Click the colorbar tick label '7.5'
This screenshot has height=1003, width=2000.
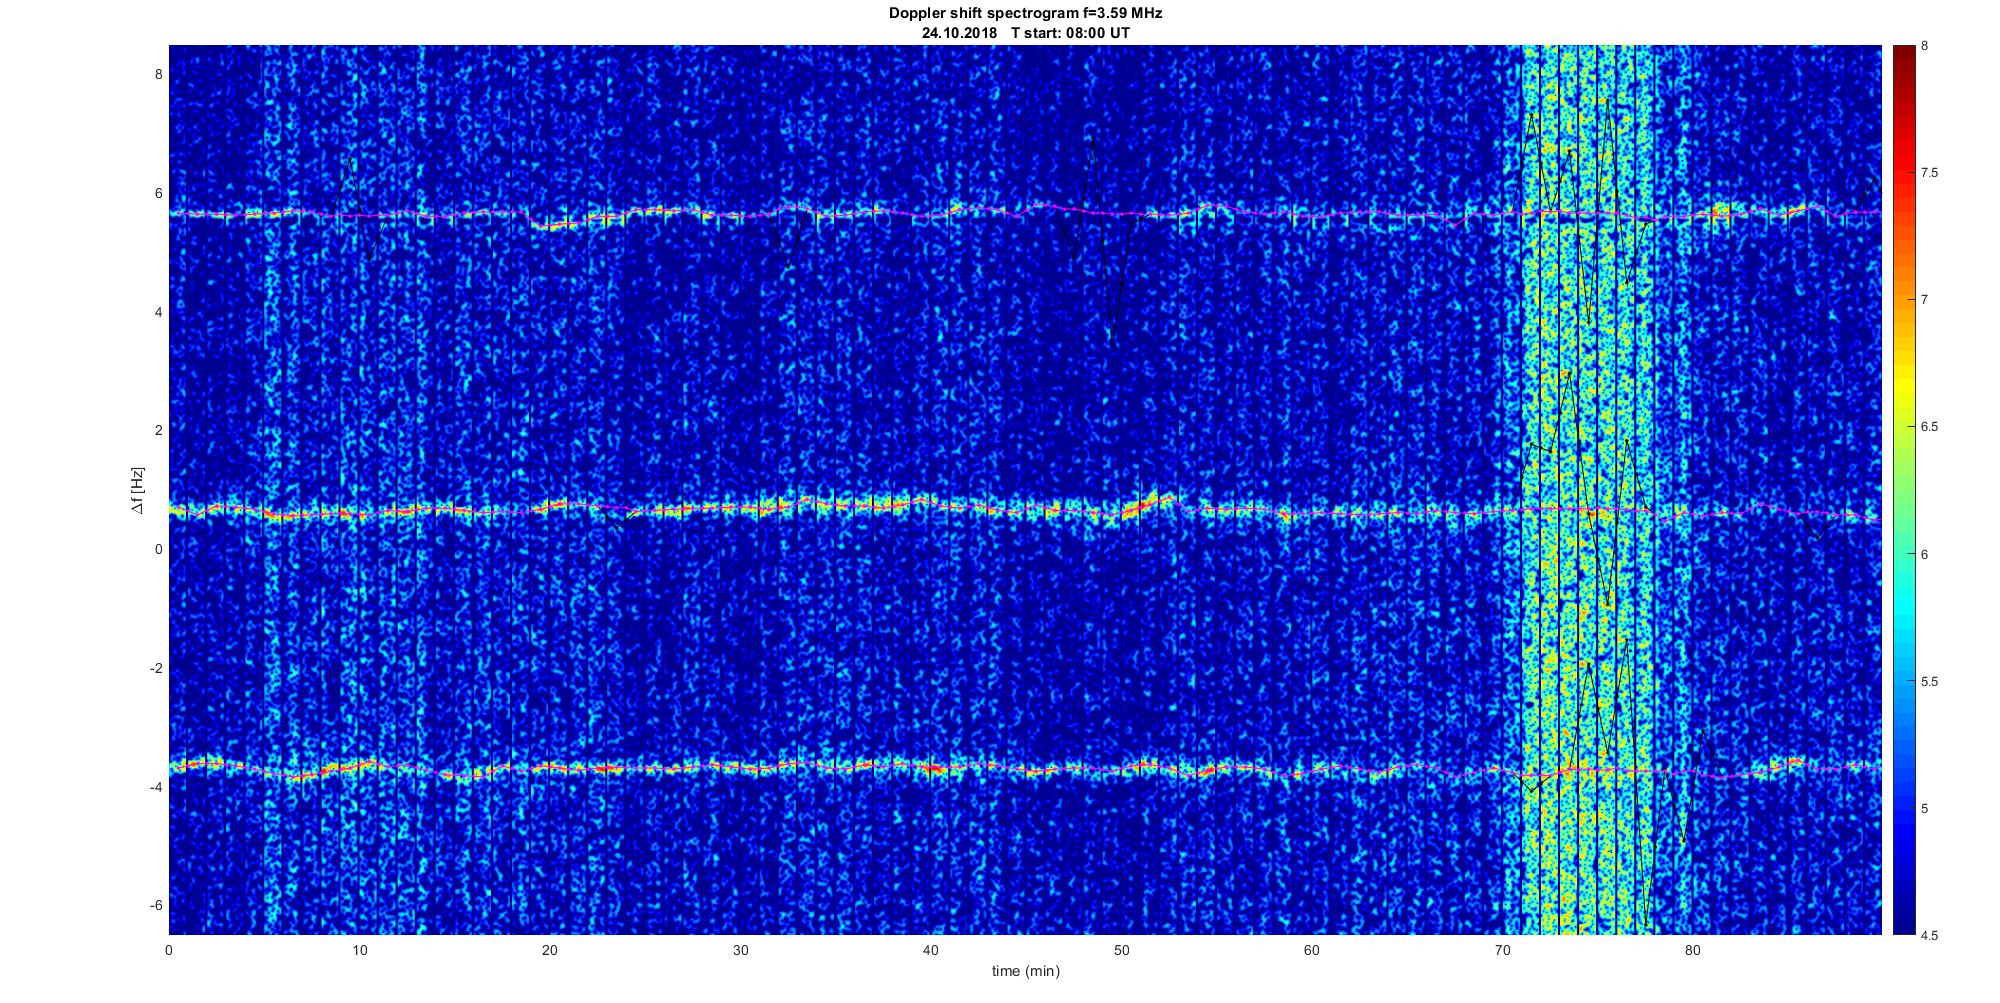[1929, 173]
